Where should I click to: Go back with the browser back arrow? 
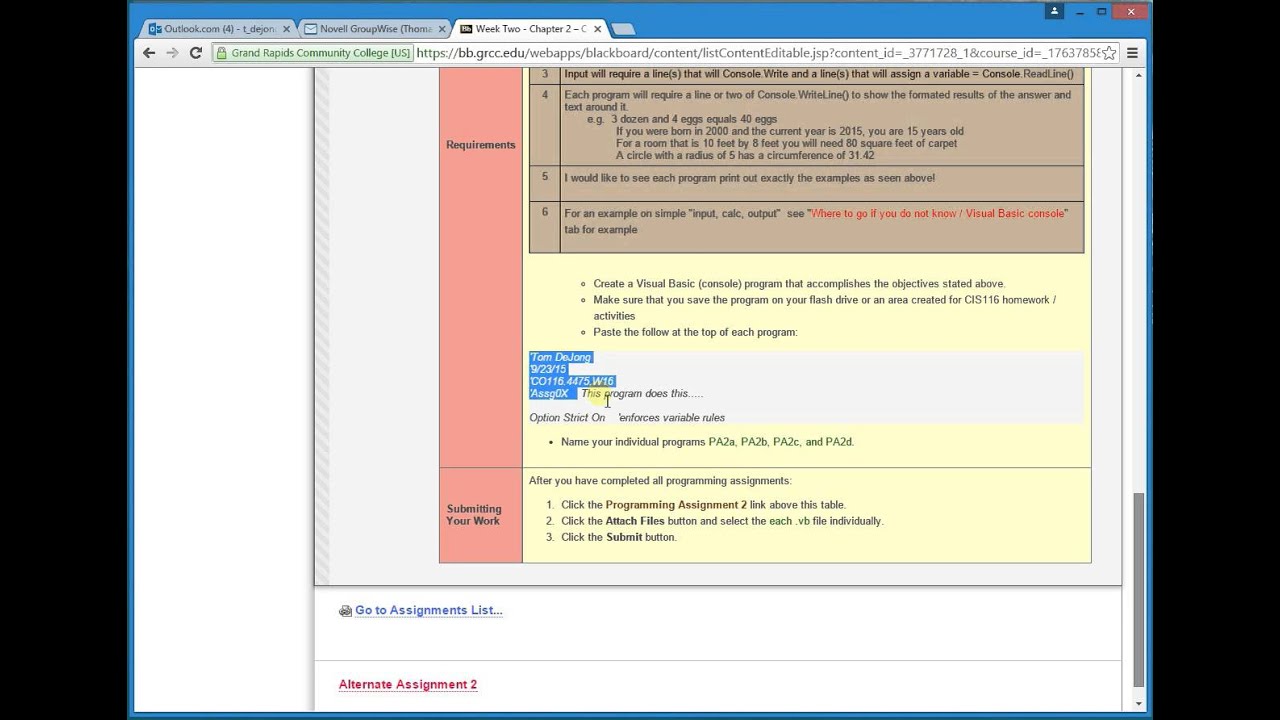pos(149,53)
